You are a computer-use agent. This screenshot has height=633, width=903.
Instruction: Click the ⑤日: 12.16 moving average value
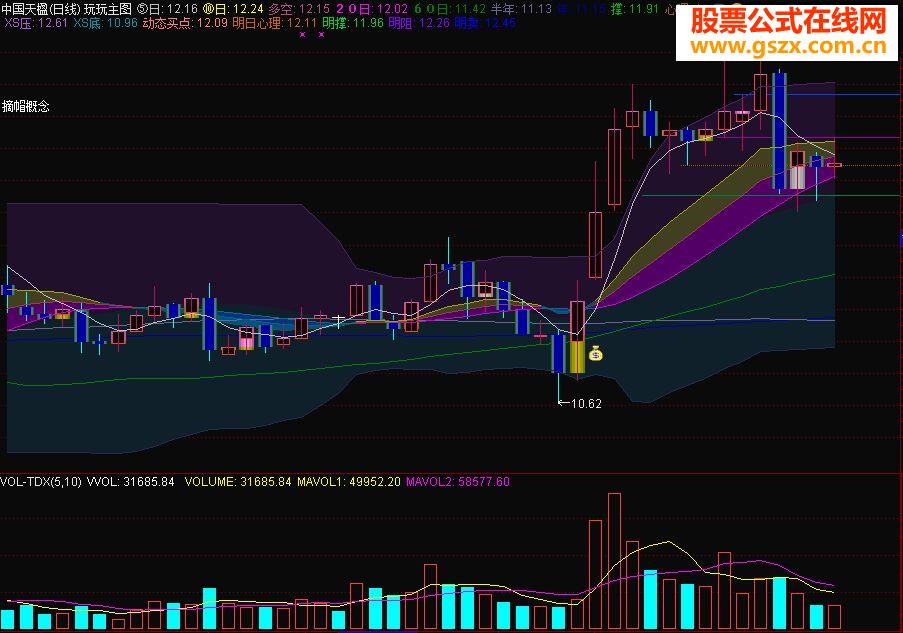click(167, 9)
